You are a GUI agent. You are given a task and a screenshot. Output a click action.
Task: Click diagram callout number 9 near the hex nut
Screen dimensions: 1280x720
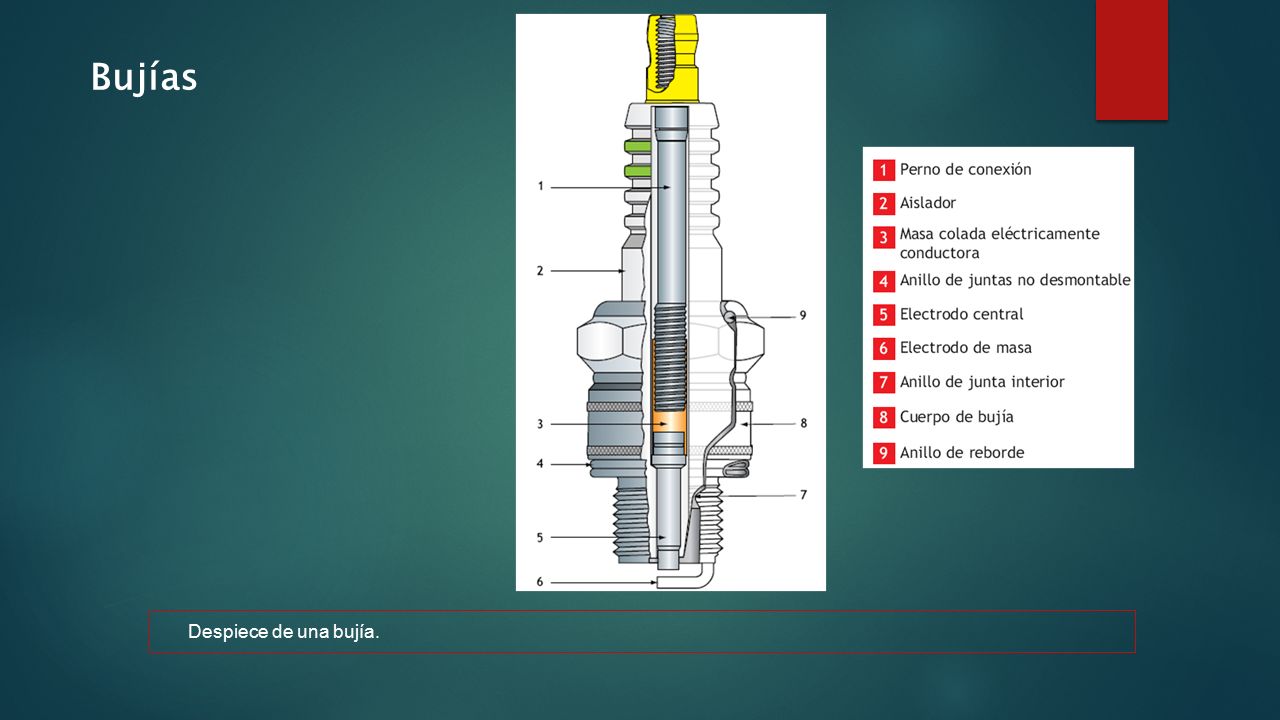(x=803, y=315)
